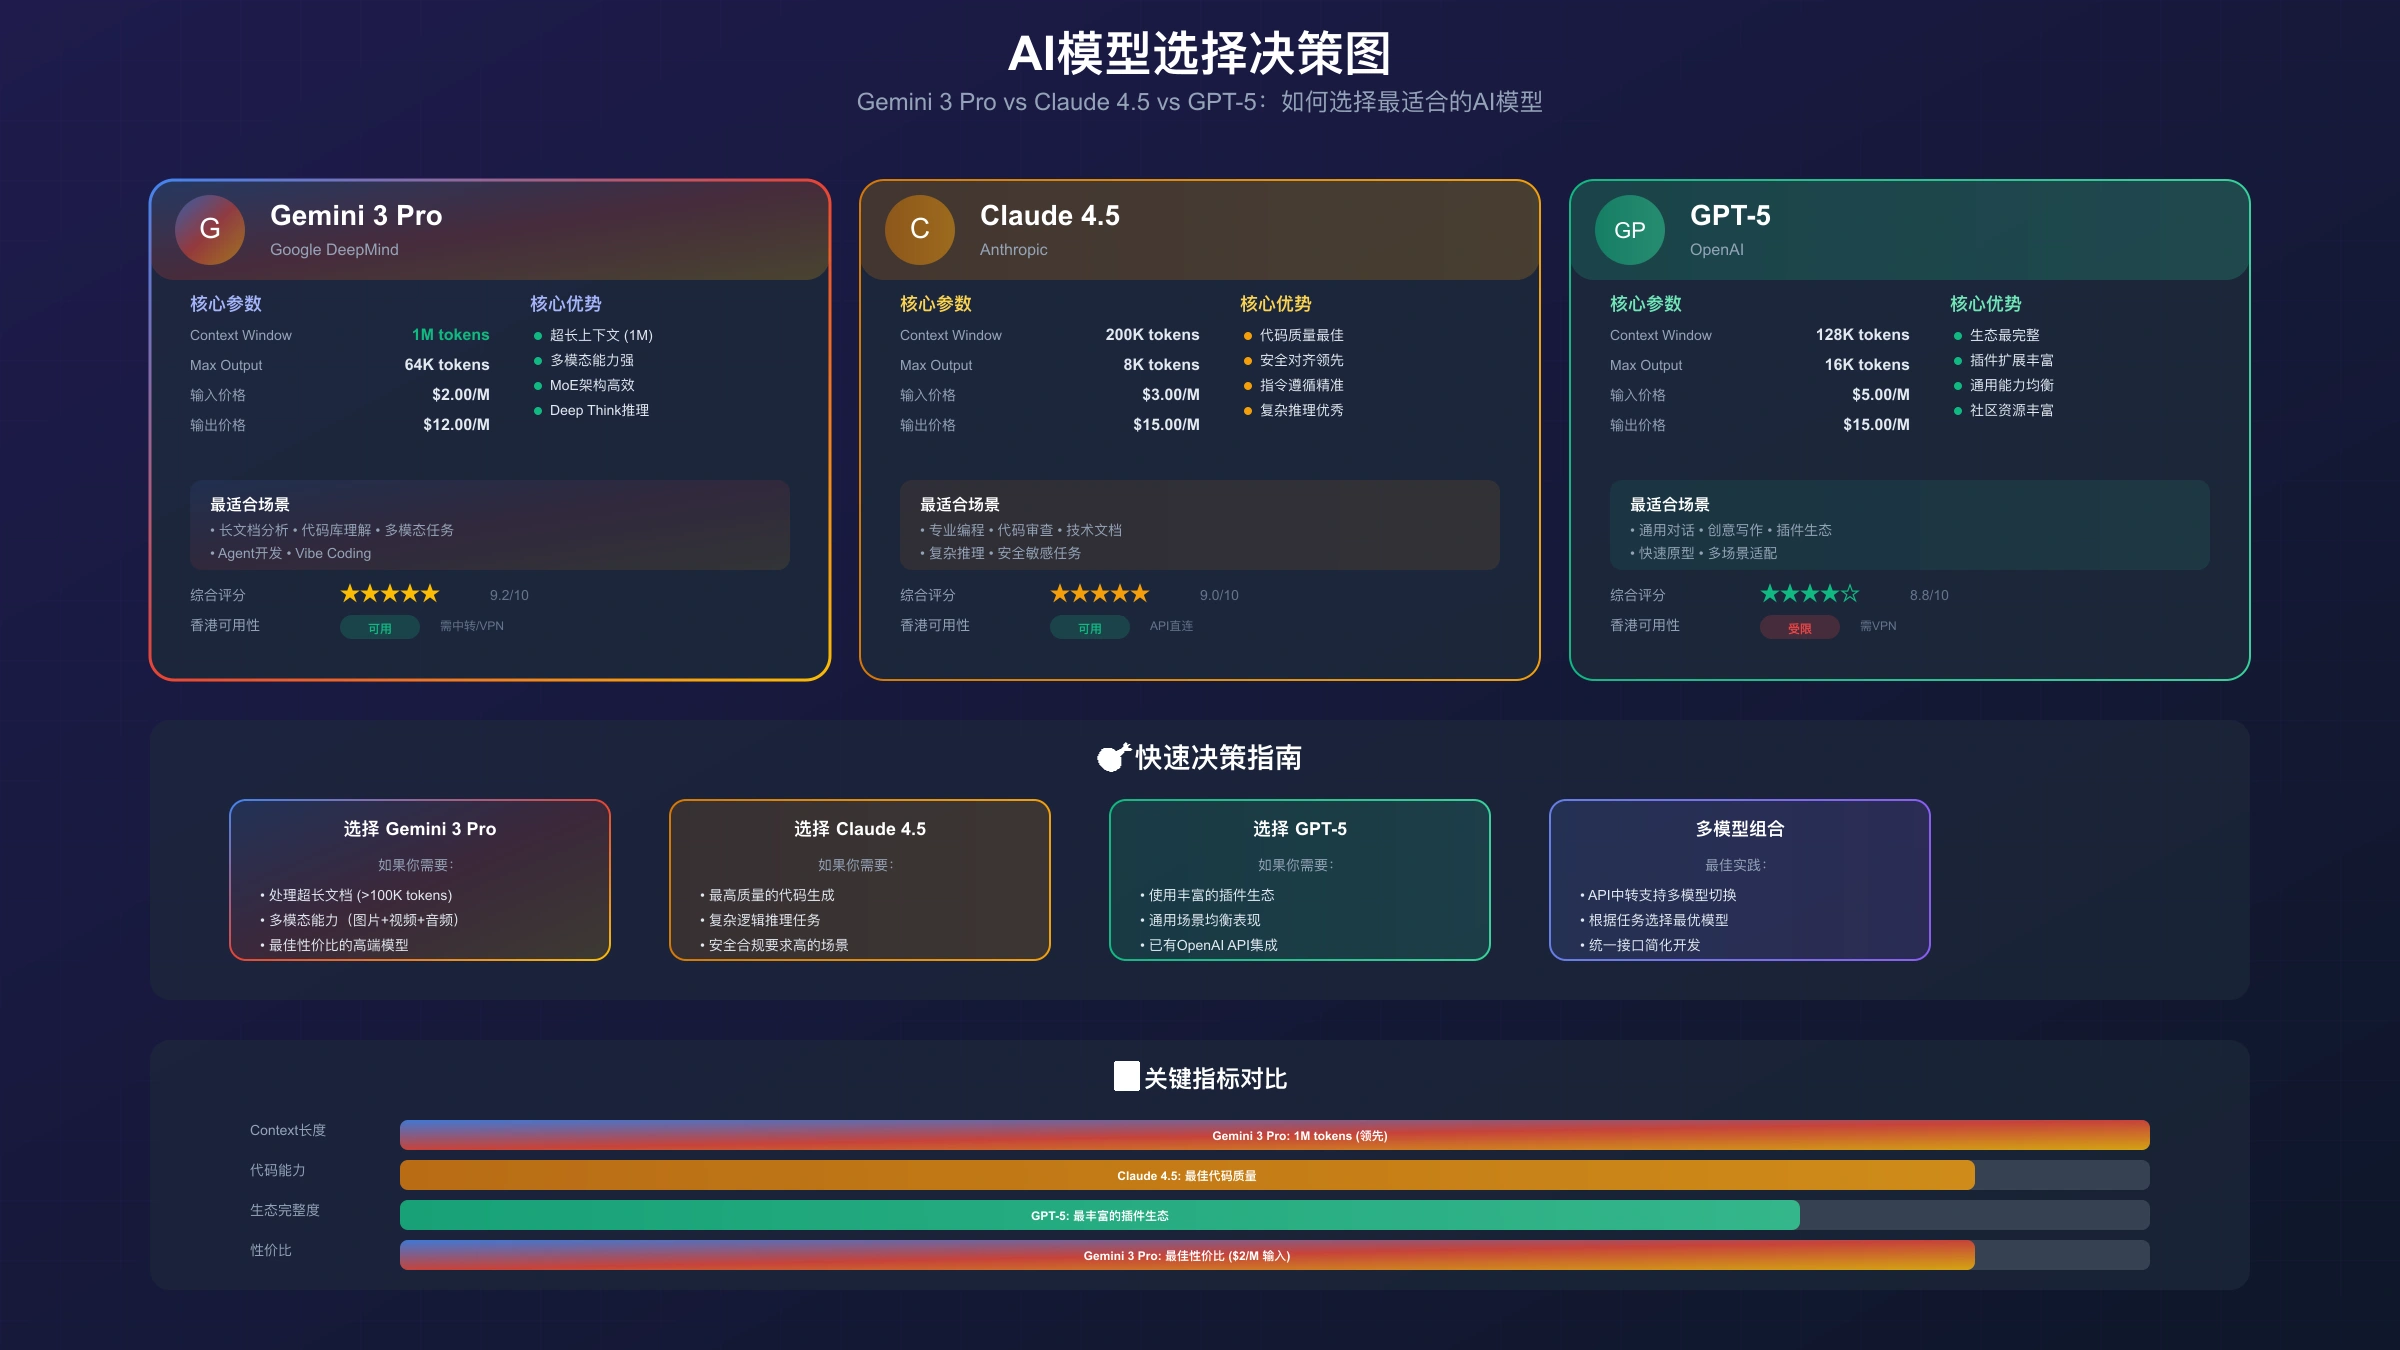Click the 需中转/VPN note
The width and height of the screenshot is (2400, 1350).
click(472, 626)
